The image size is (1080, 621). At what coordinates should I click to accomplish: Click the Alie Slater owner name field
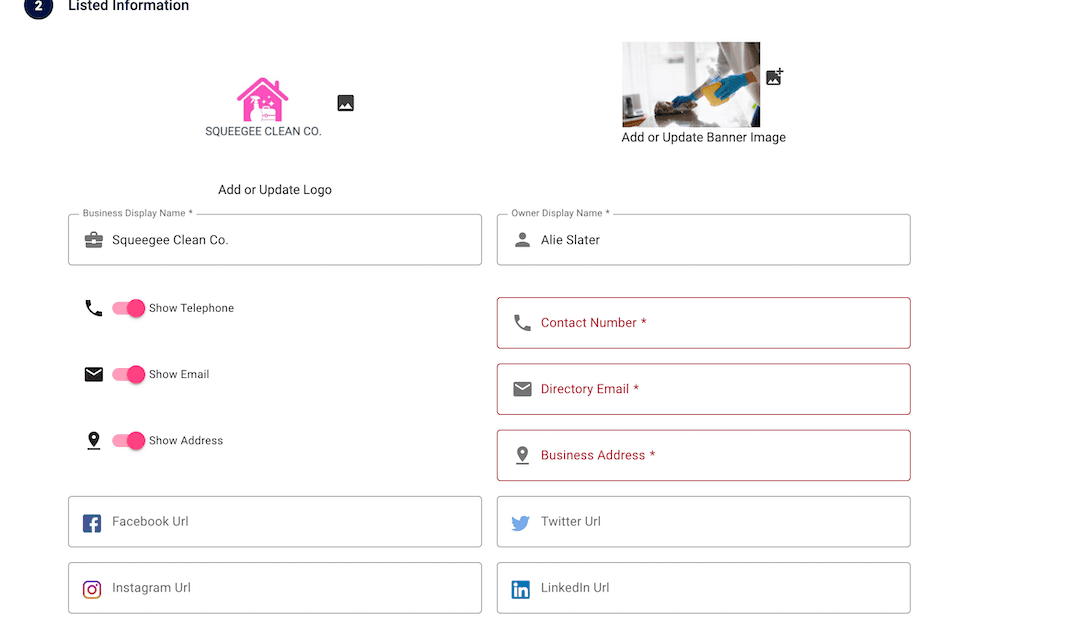tap(703, 240)
